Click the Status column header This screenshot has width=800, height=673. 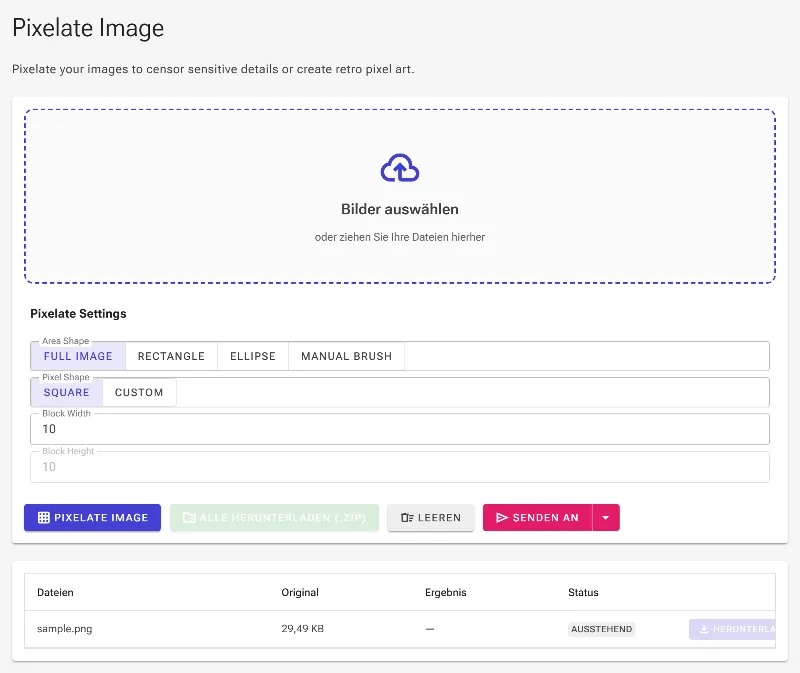(x=583, y=592)
